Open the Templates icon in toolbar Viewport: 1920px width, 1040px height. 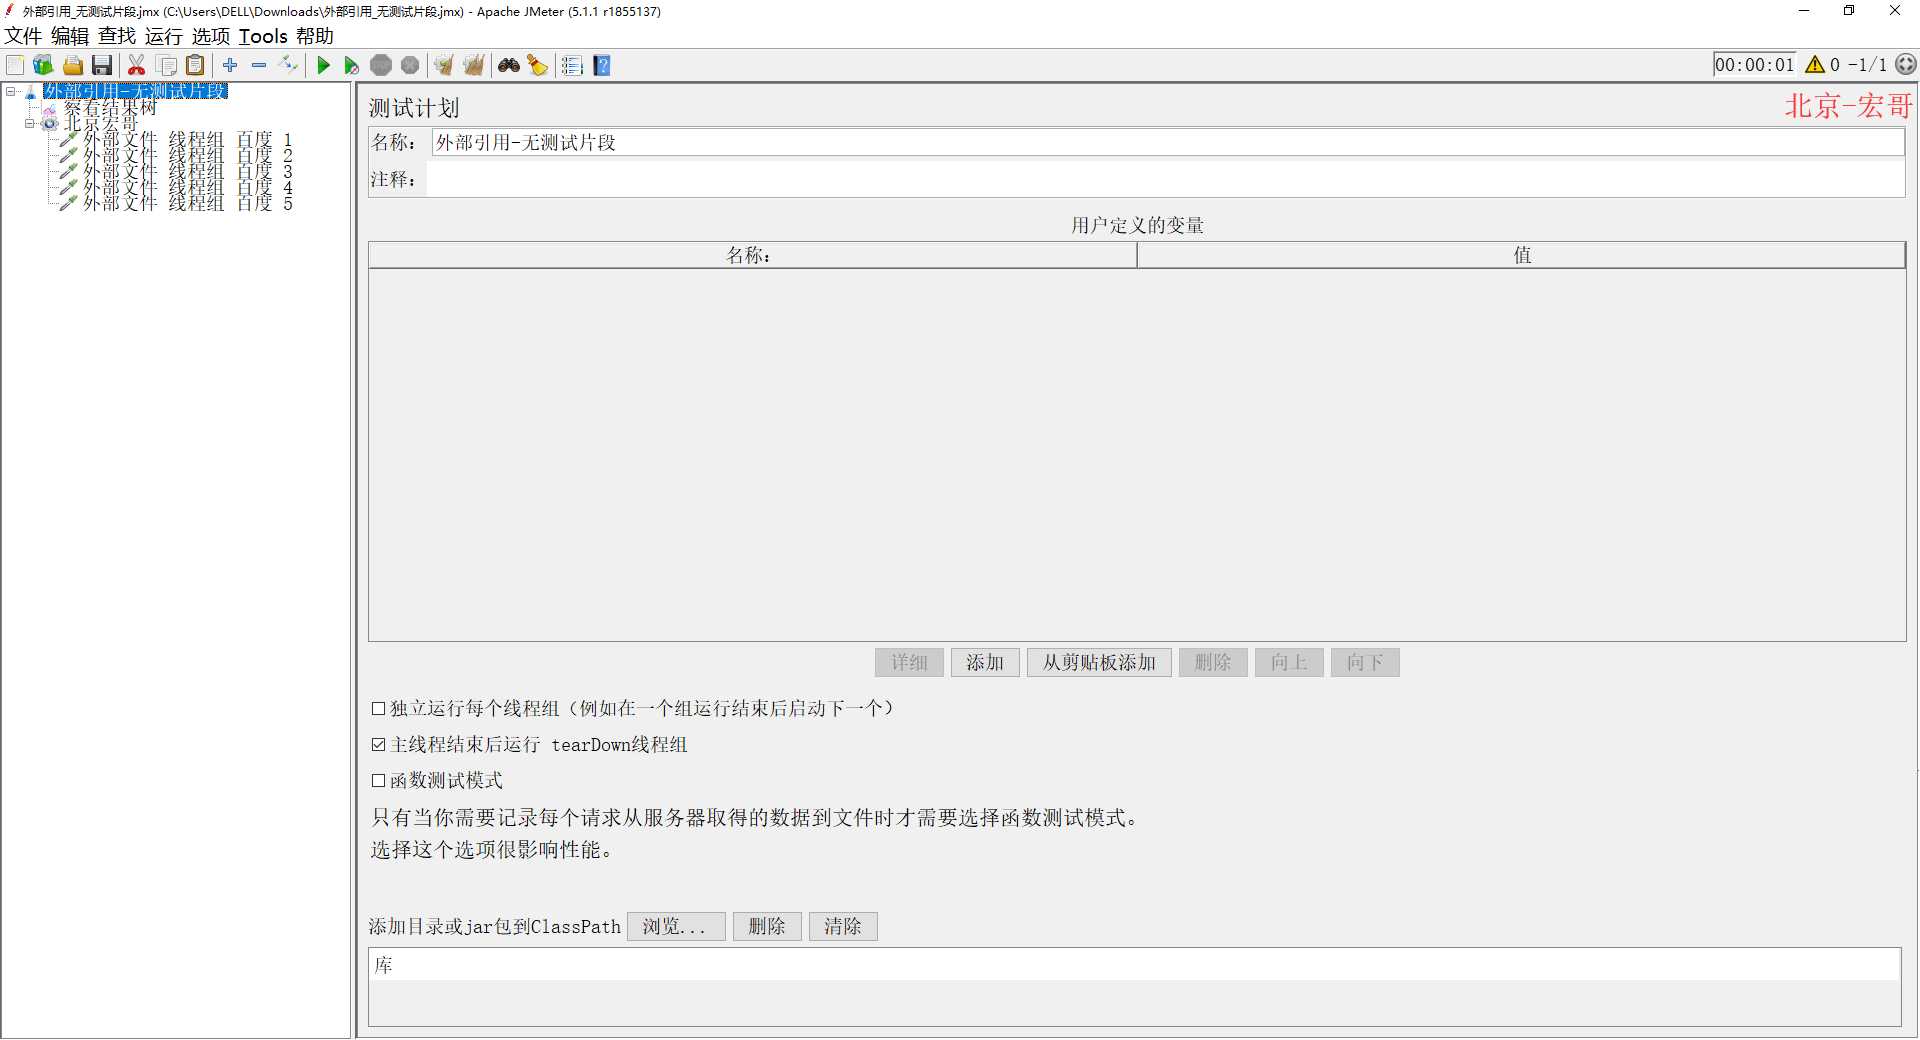click(43, 65)
